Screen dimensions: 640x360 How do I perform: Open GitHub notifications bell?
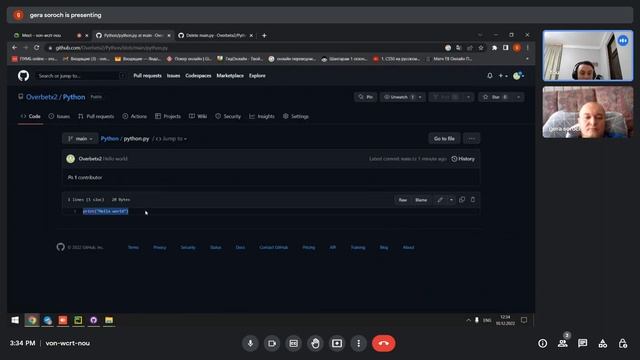coord(490,76)
